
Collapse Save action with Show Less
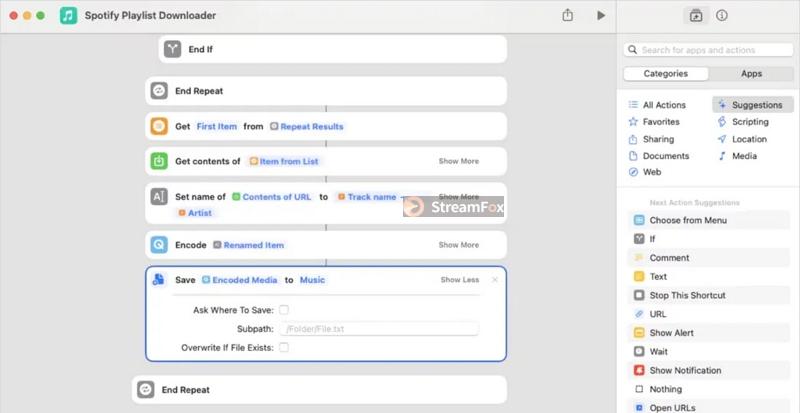[460, 280]
